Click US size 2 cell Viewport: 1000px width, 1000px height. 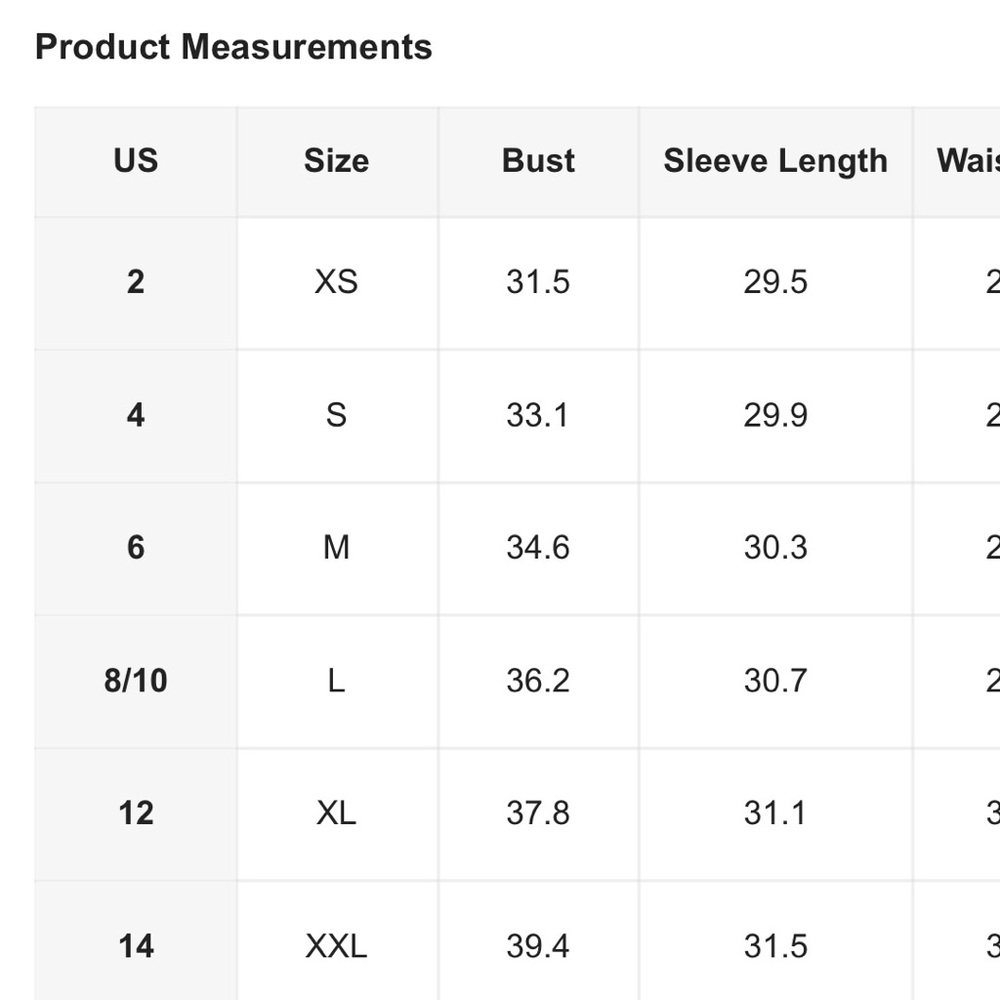[136, 282]
